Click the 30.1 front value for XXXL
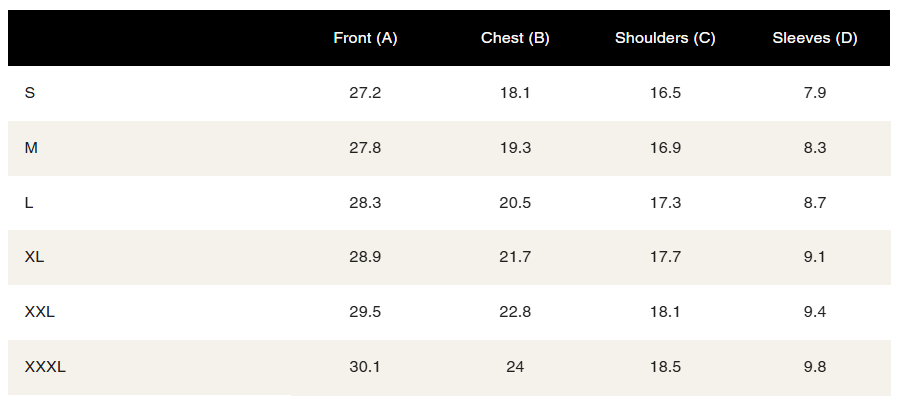Screen dimensions: 903x409 pyautogui.click(x=365, y=367)
